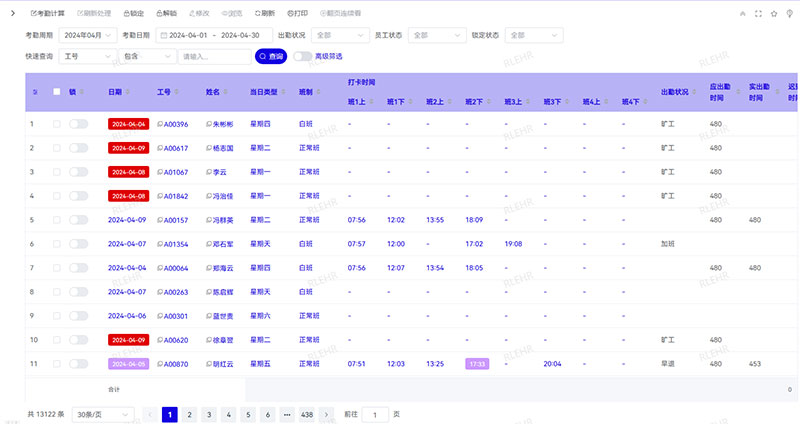The image size is (800, 424).
Task: Toggle lock switch for row A00617
Action: pos(79,148)
